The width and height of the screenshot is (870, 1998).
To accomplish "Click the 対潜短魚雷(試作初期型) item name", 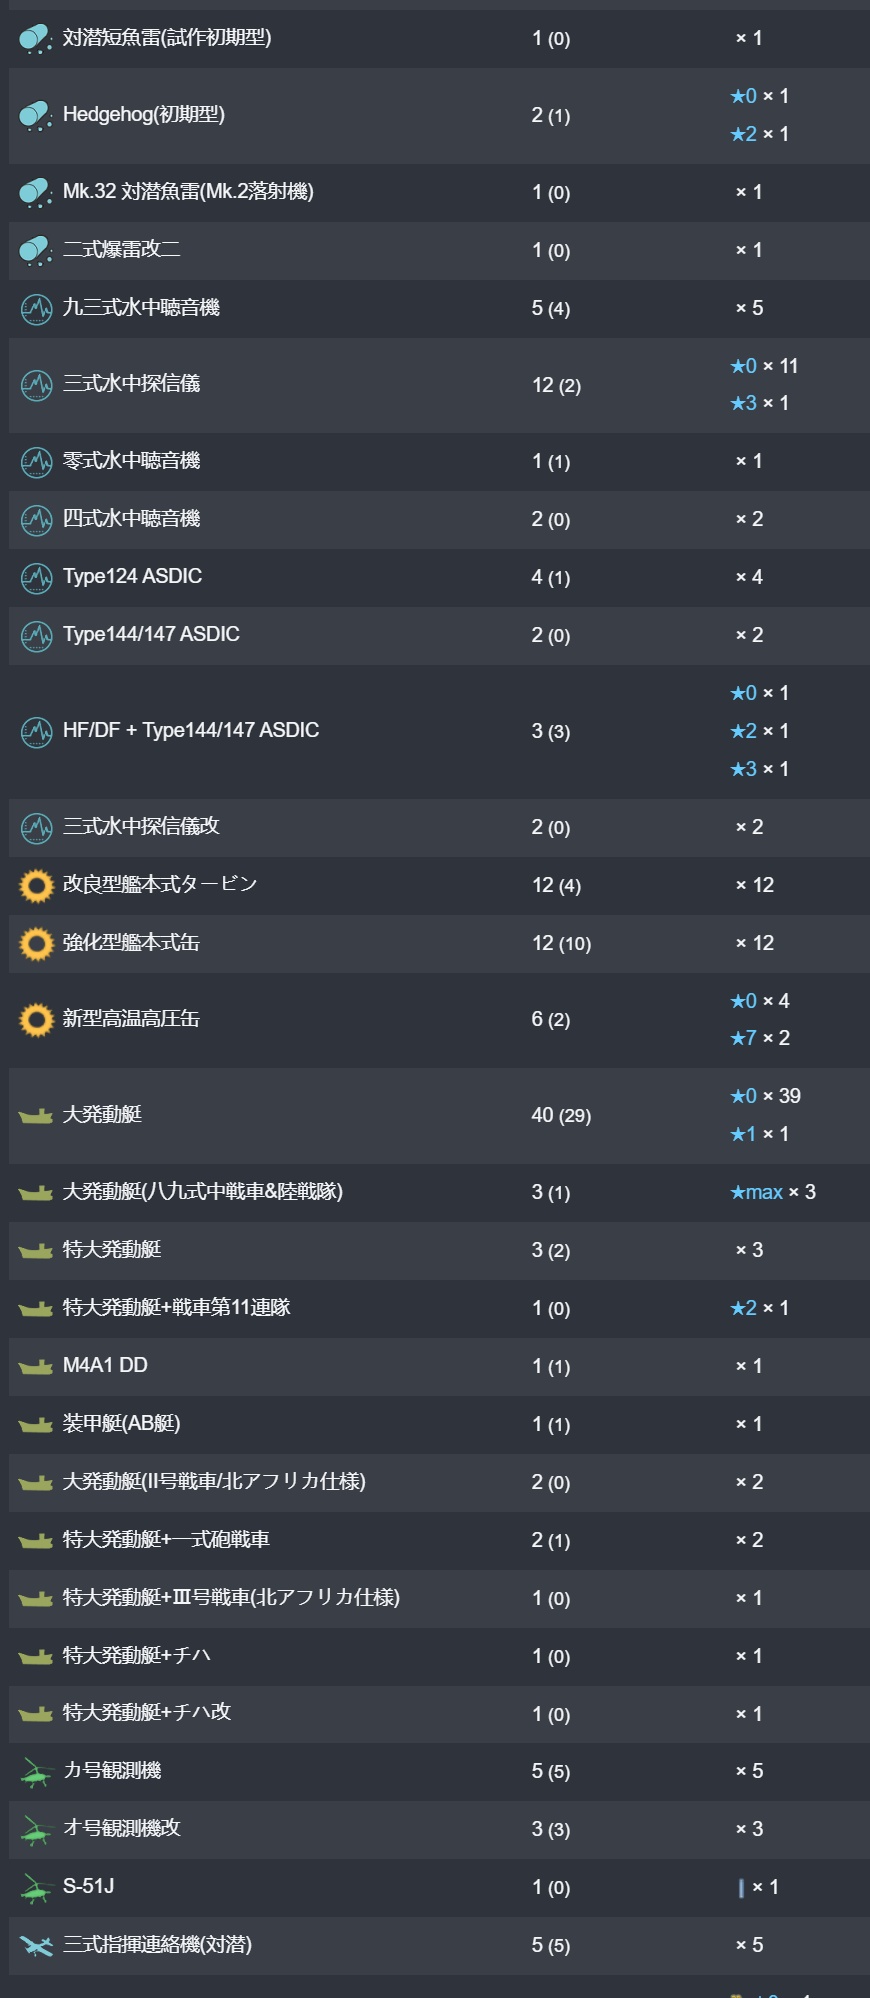I will click(167, 38).
